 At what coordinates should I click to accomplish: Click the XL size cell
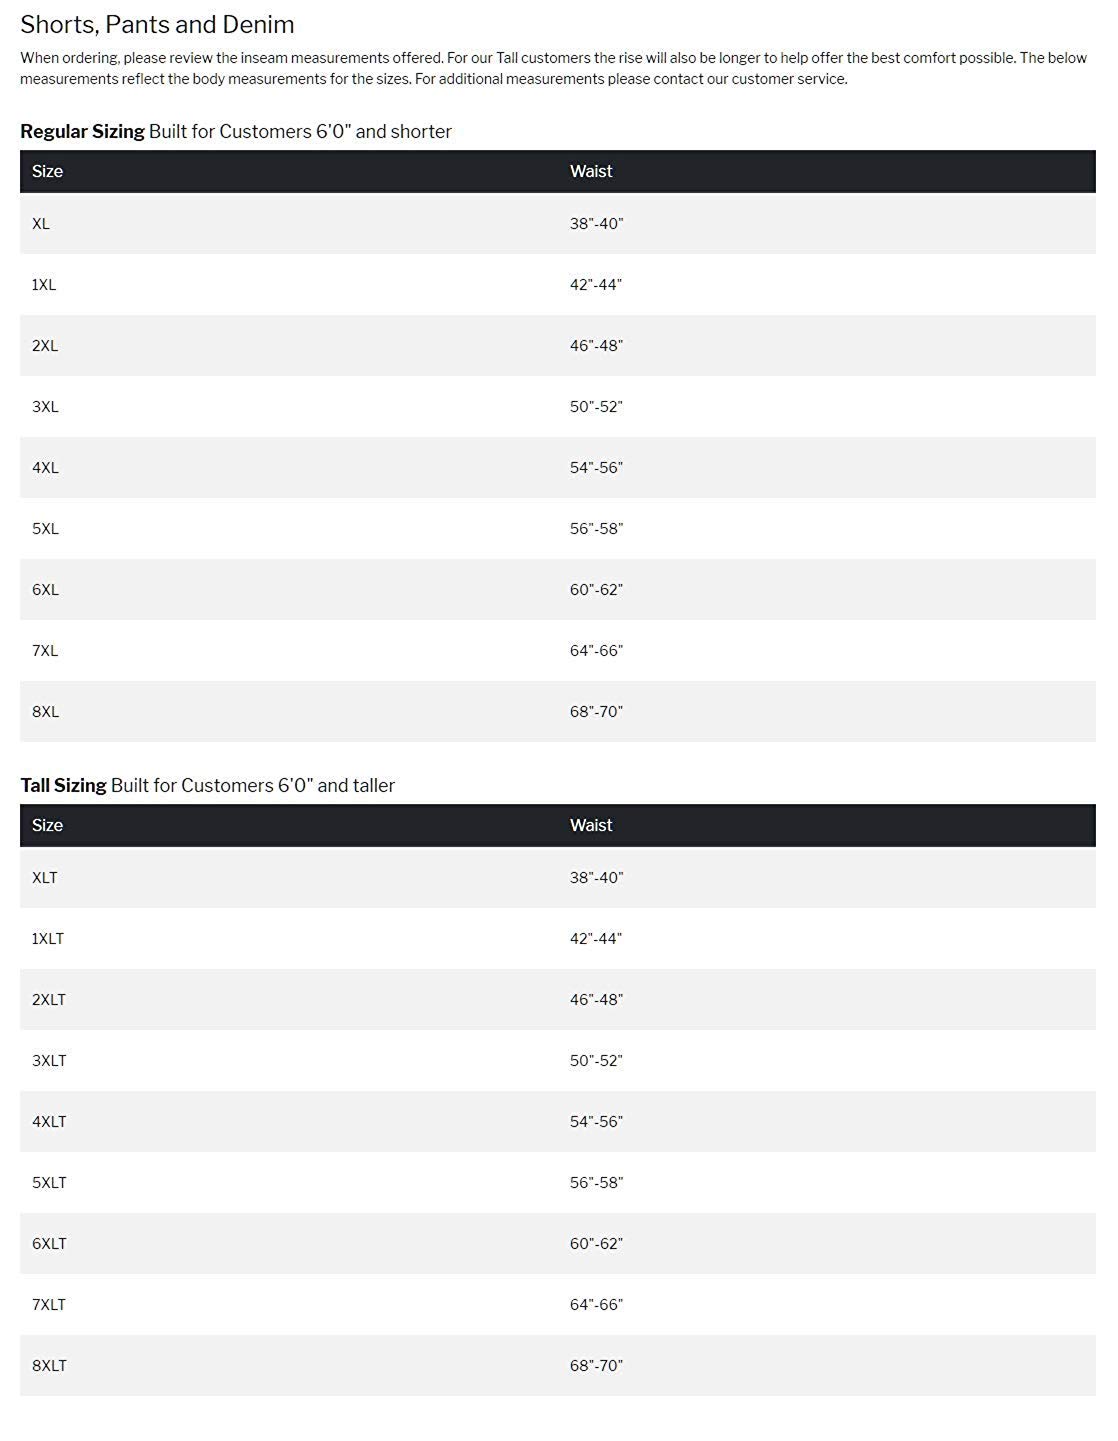point(41,224)
